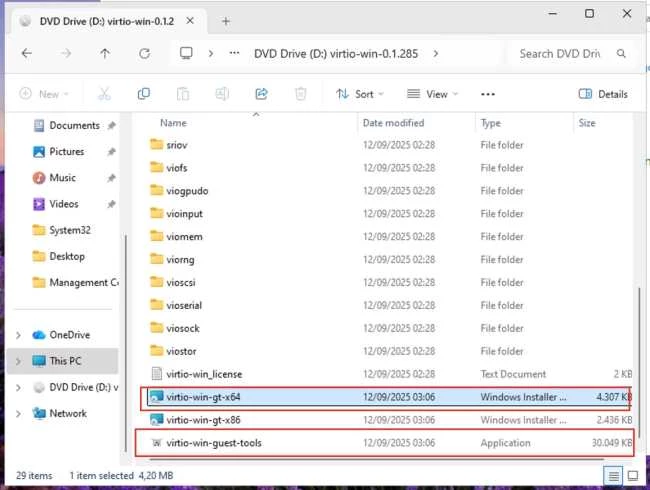The width and height of the screenshot is (650, 490).
Task: Click the Rename icon in toolbar
Action: [x=222, y=94]
